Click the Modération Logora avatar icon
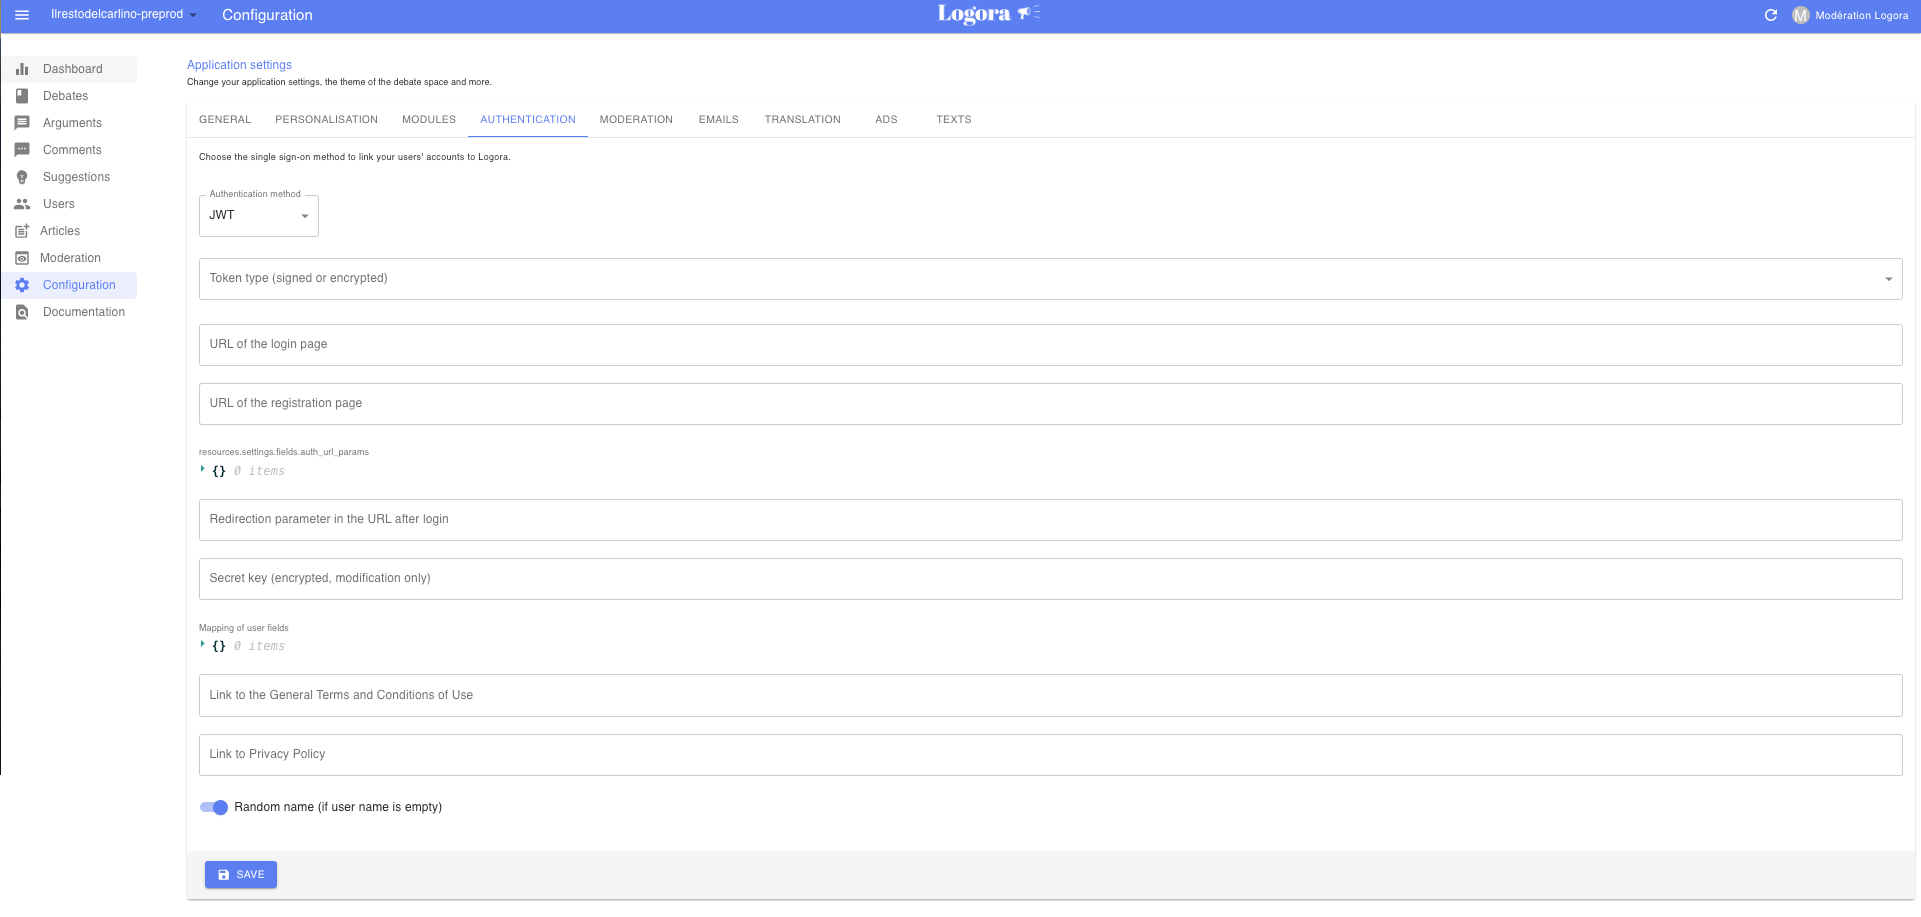Screen dimensions: 1921x917 coord(1801,15)
